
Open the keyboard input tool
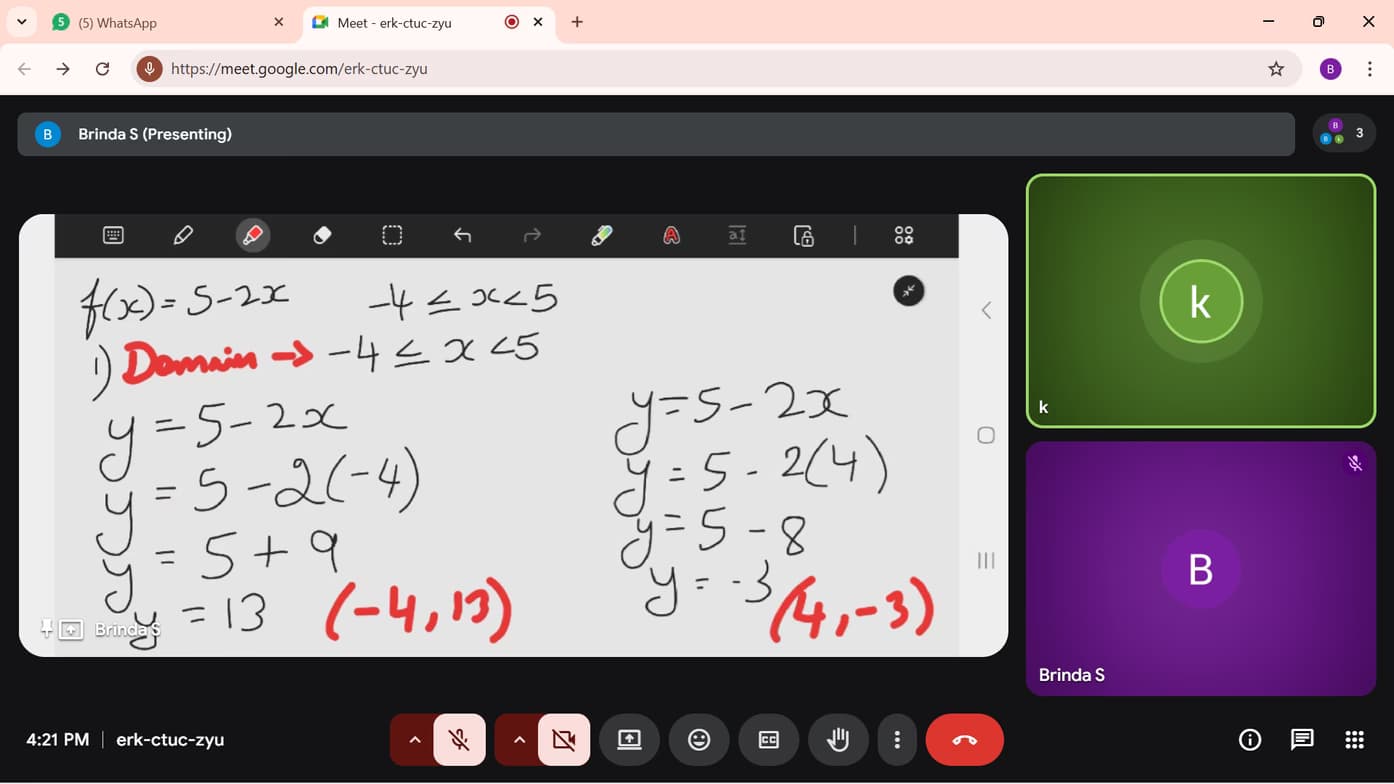pyautogui.click(x=113, y=235)
